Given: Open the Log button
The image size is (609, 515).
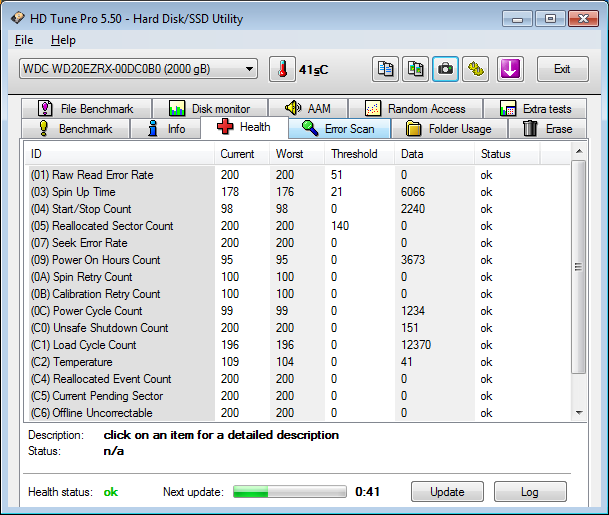Looking at the screenshot, I should tap(530, 492).
